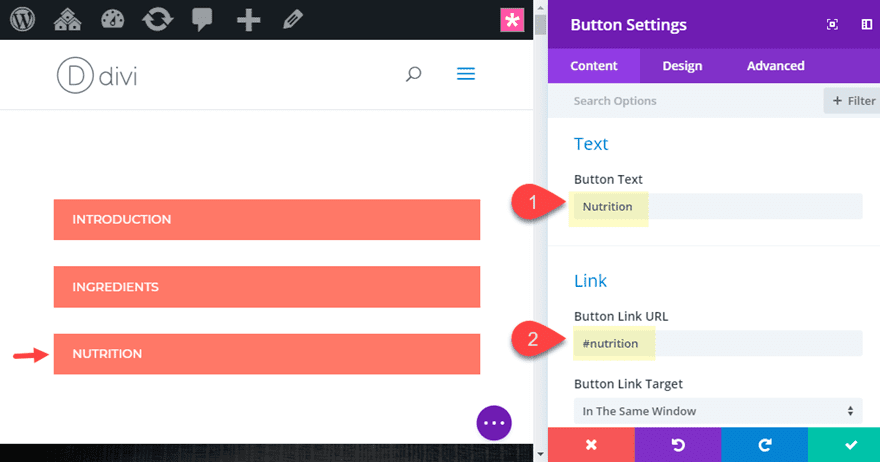Viewport: 880px width, 462px height.
Task: Discard changes with the red X
Action: click(x=591, y=444)
